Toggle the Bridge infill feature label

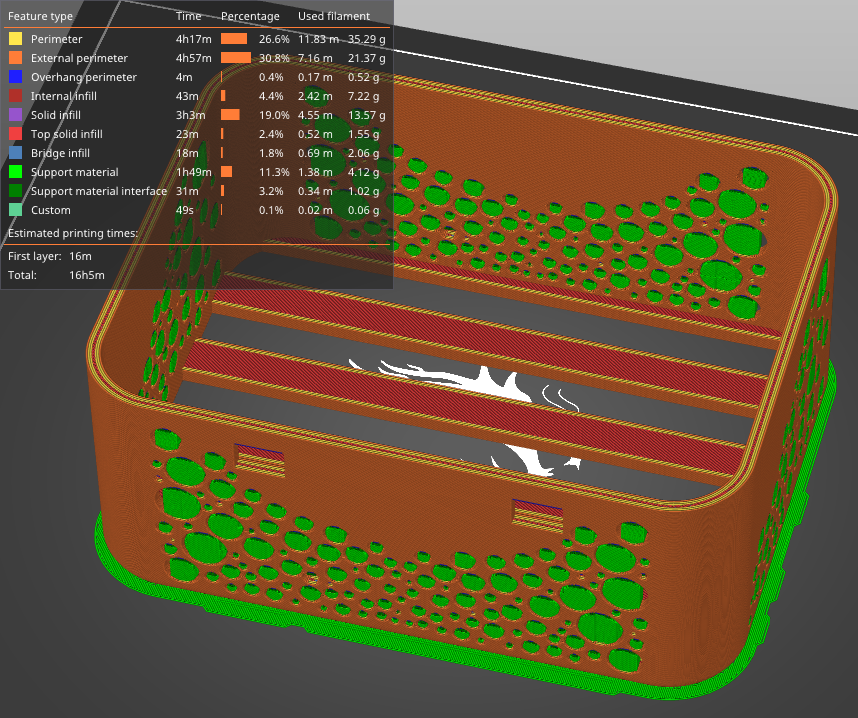(60, 153)
